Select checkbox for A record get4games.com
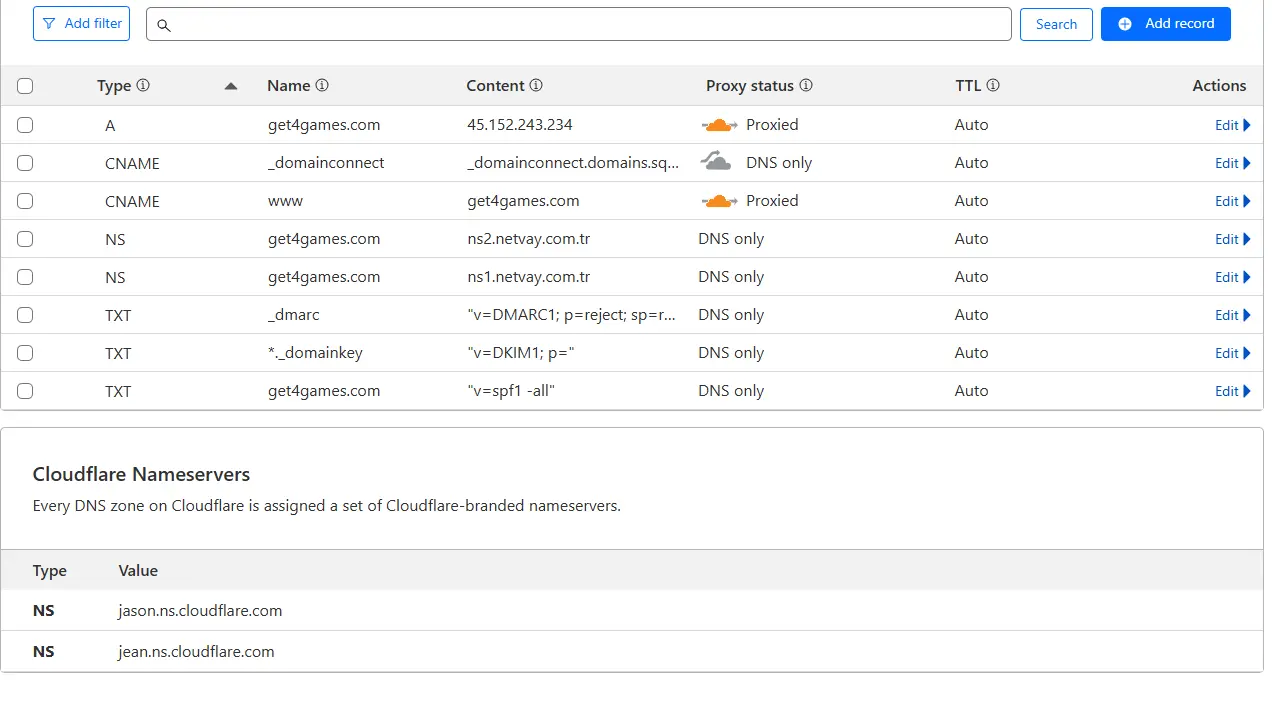 tap(25, 125)
